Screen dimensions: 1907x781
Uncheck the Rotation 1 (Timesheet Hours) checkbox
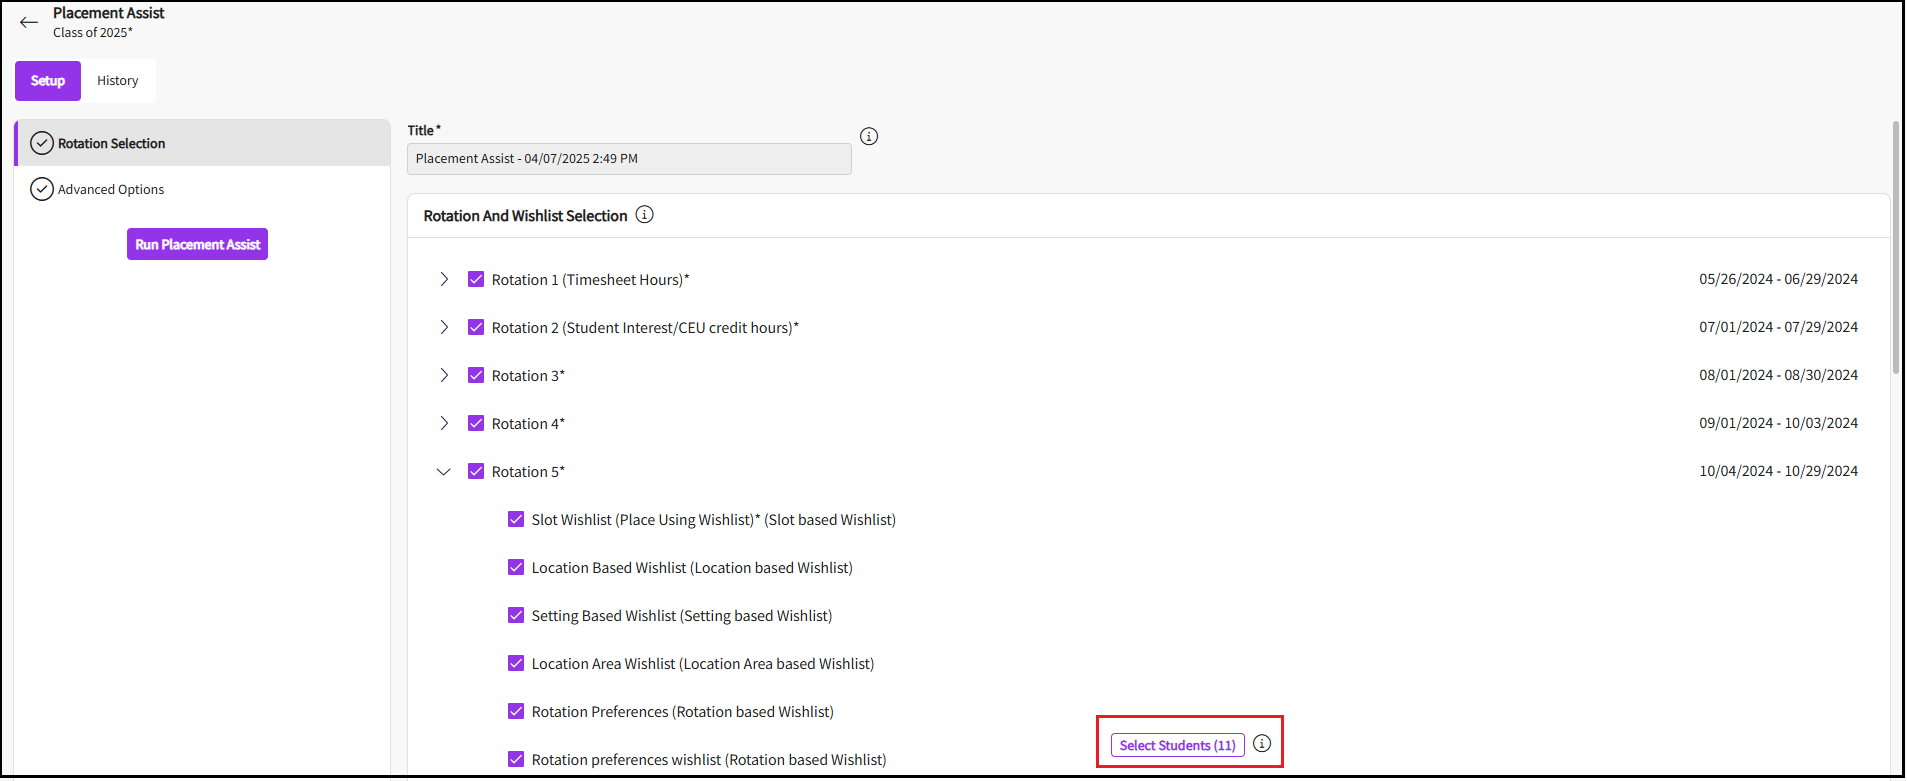[476, 280]
